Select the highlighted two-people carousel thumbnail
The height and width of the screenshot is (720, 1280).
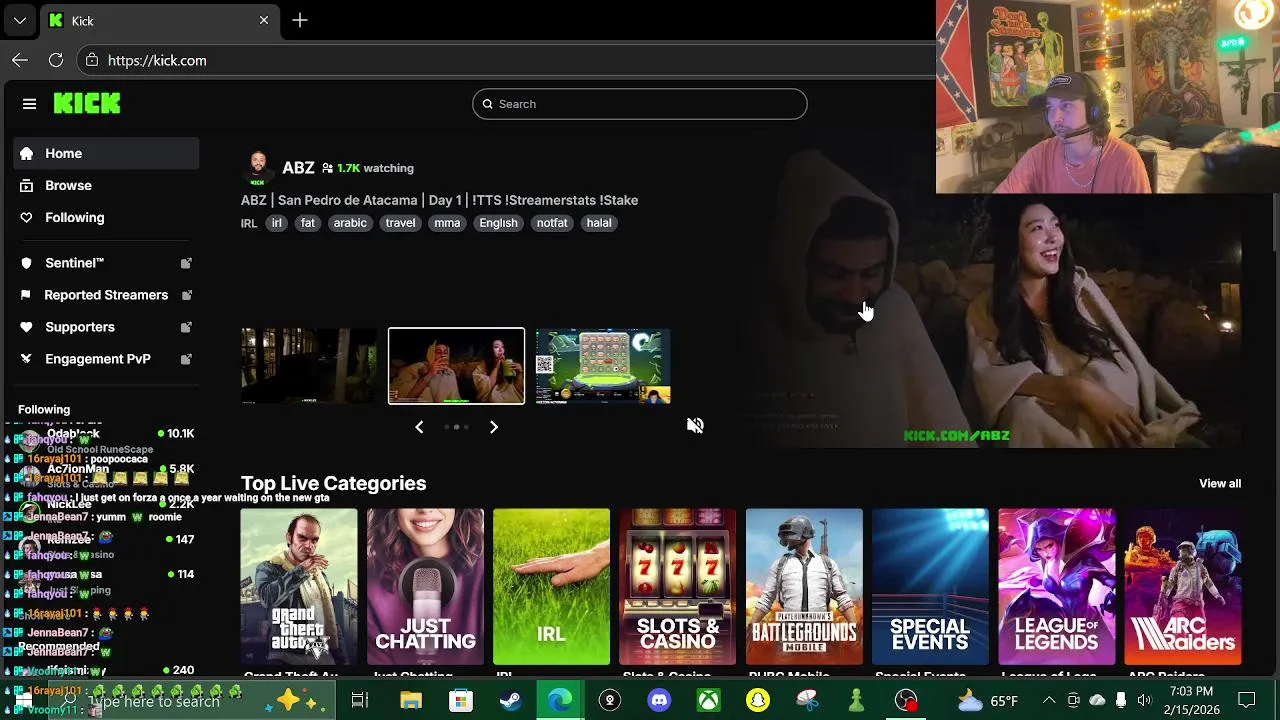[x=456, y=366]
